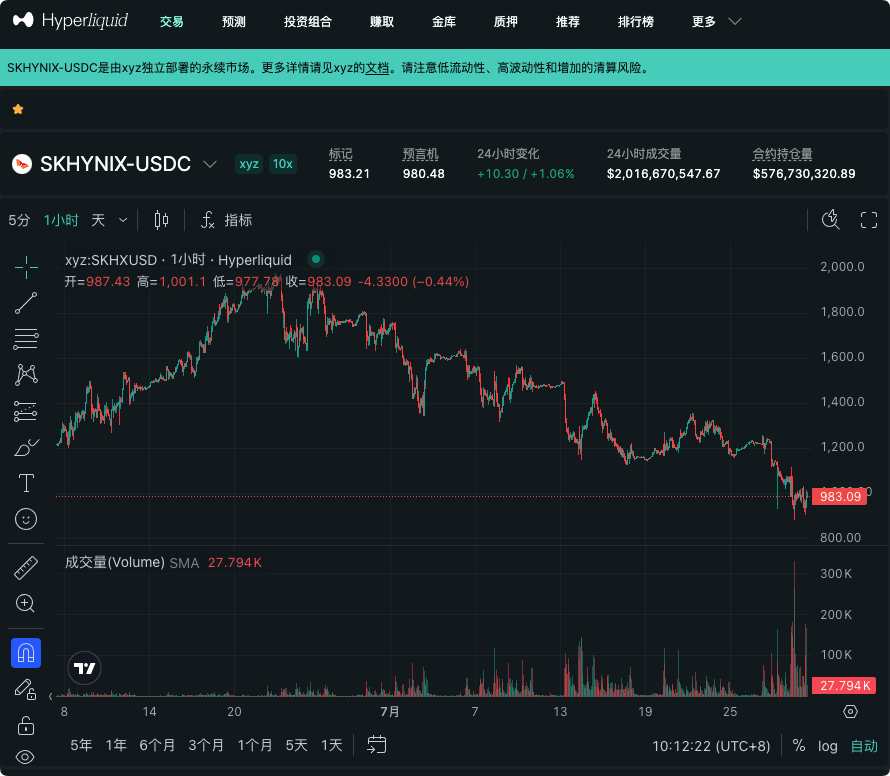Click the red 983.09 price label
Screen dimensions: 890x776
click(x=839, y=497)
